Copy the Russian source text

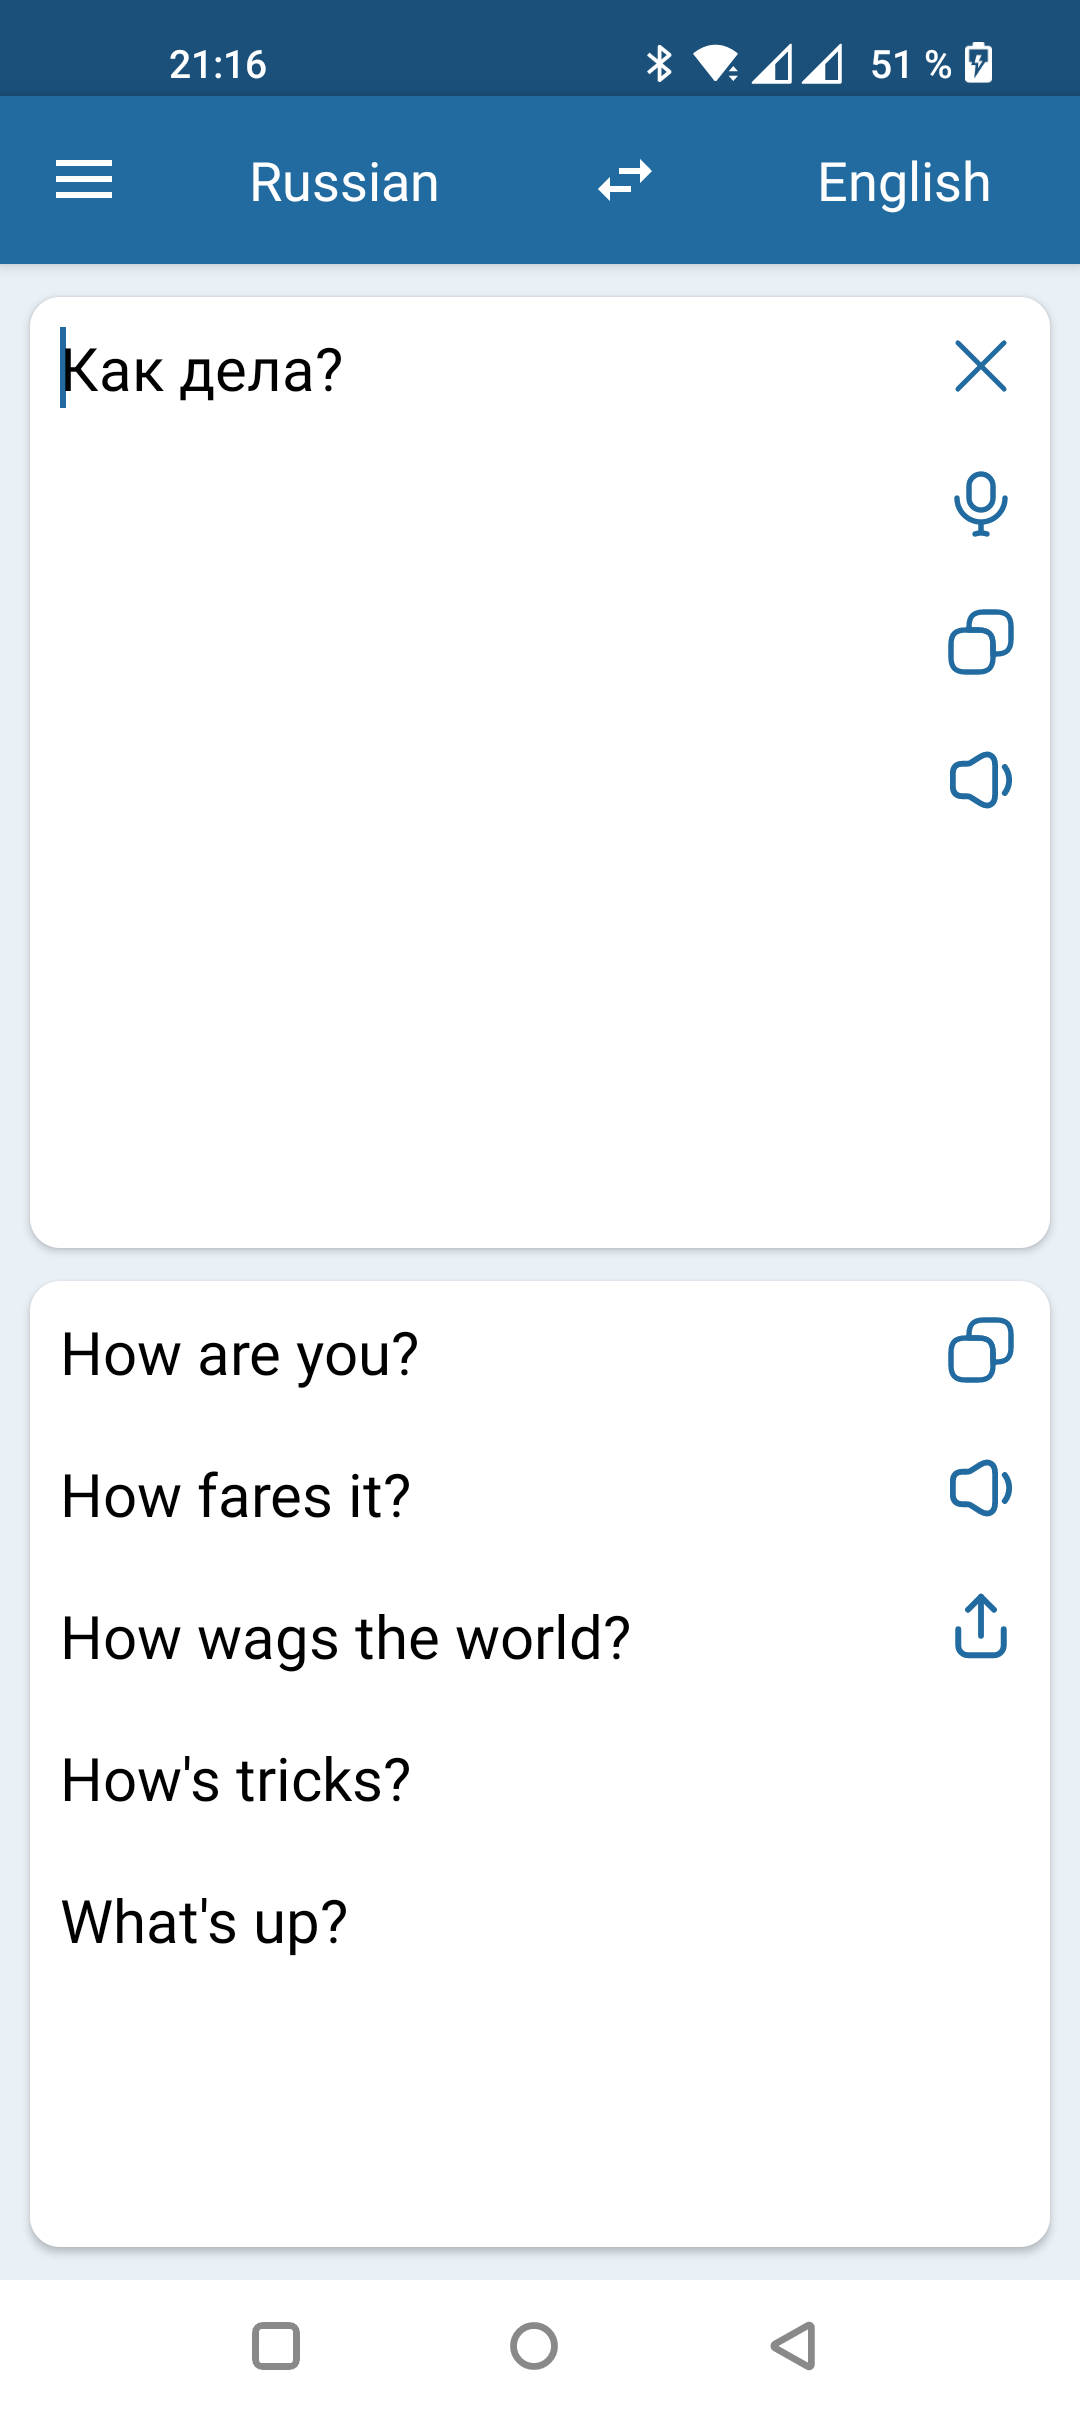tap(980, 642)
